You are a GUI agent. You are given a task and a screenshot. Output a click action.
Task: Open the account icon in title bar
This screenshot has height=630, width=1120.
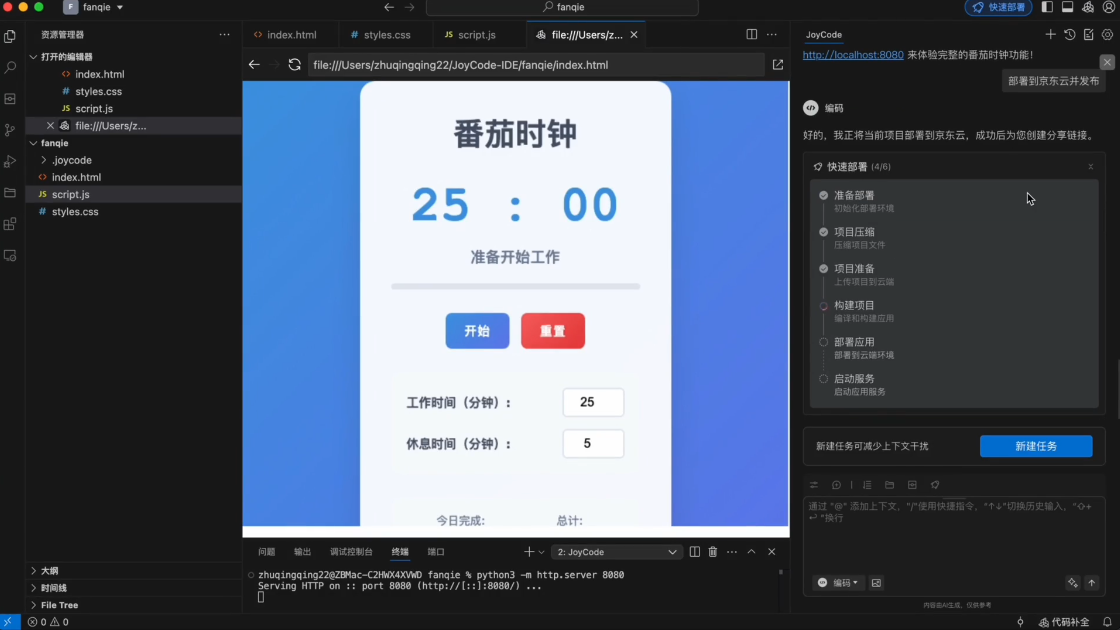1109,7
